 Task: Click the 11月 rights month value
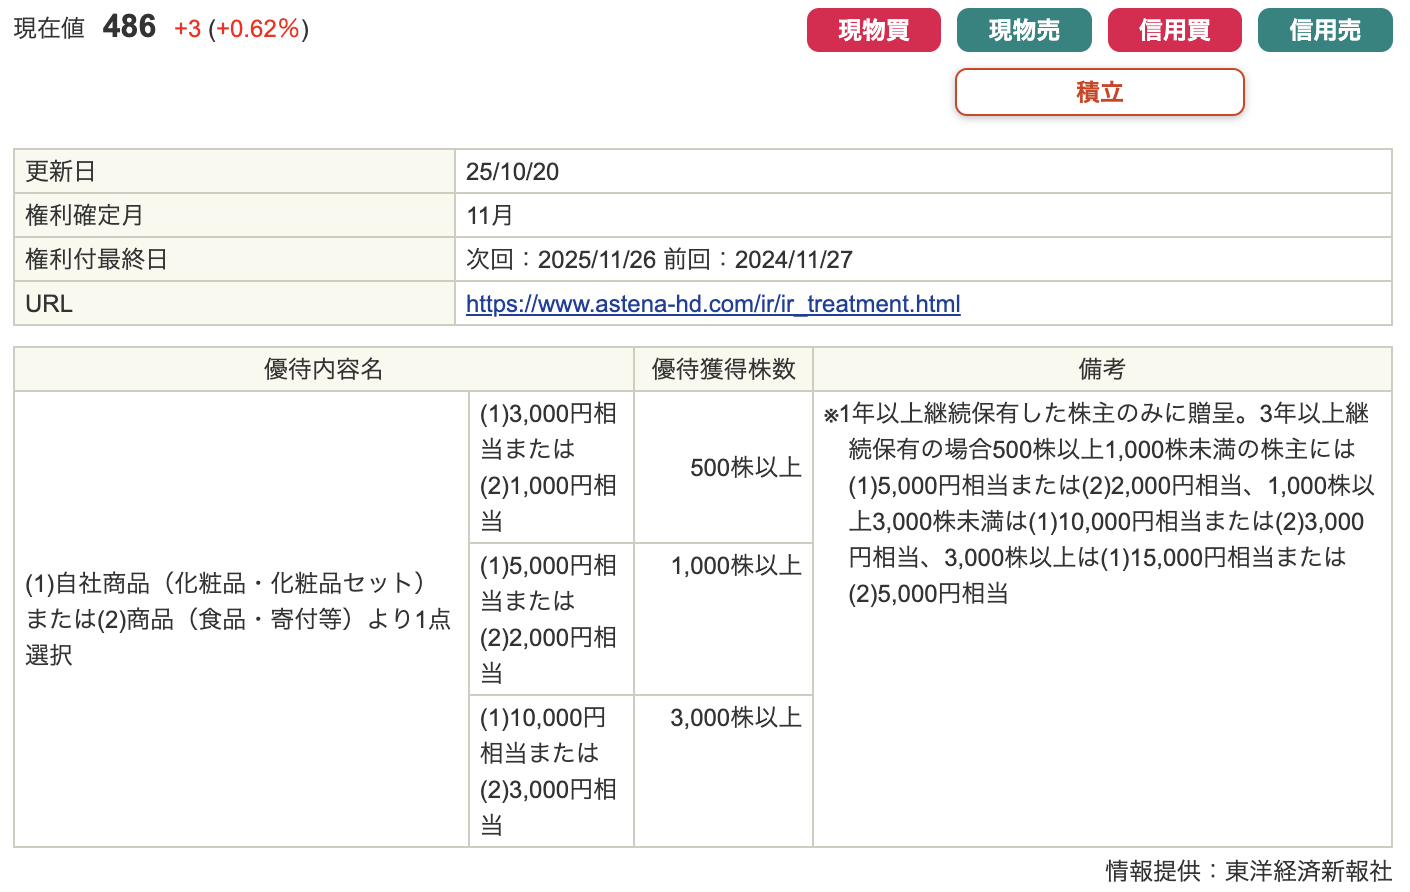coord(490,216)
